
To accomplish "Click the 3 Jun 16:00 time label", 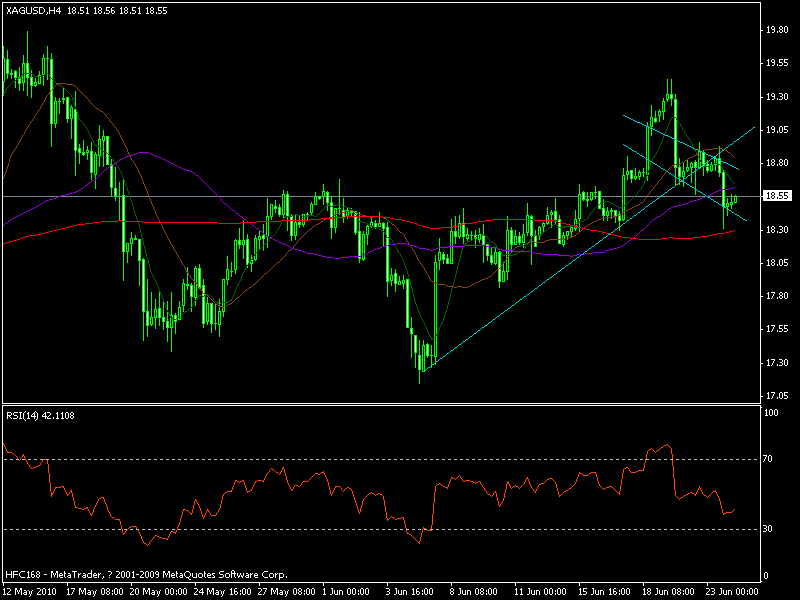I will pos(410,592).
